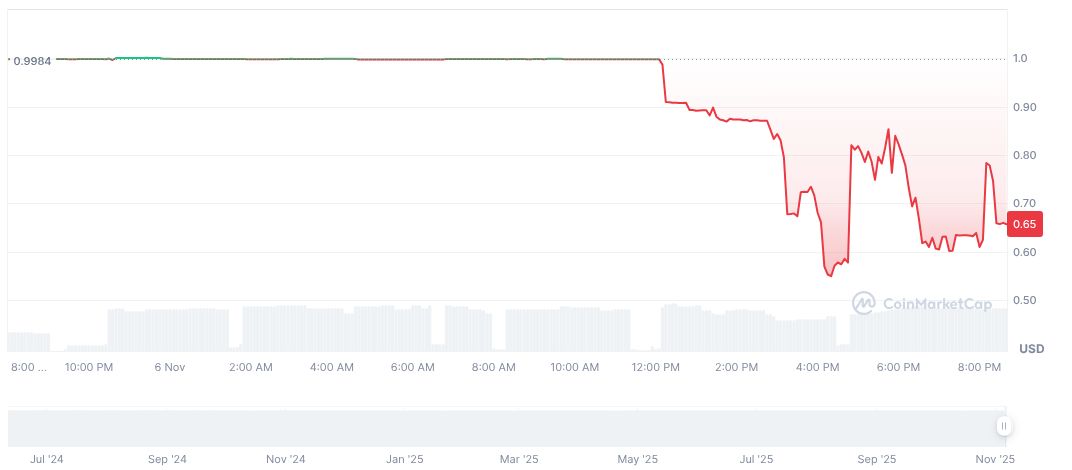Jump to Jul '24 in the navigator

coord(47,459)
